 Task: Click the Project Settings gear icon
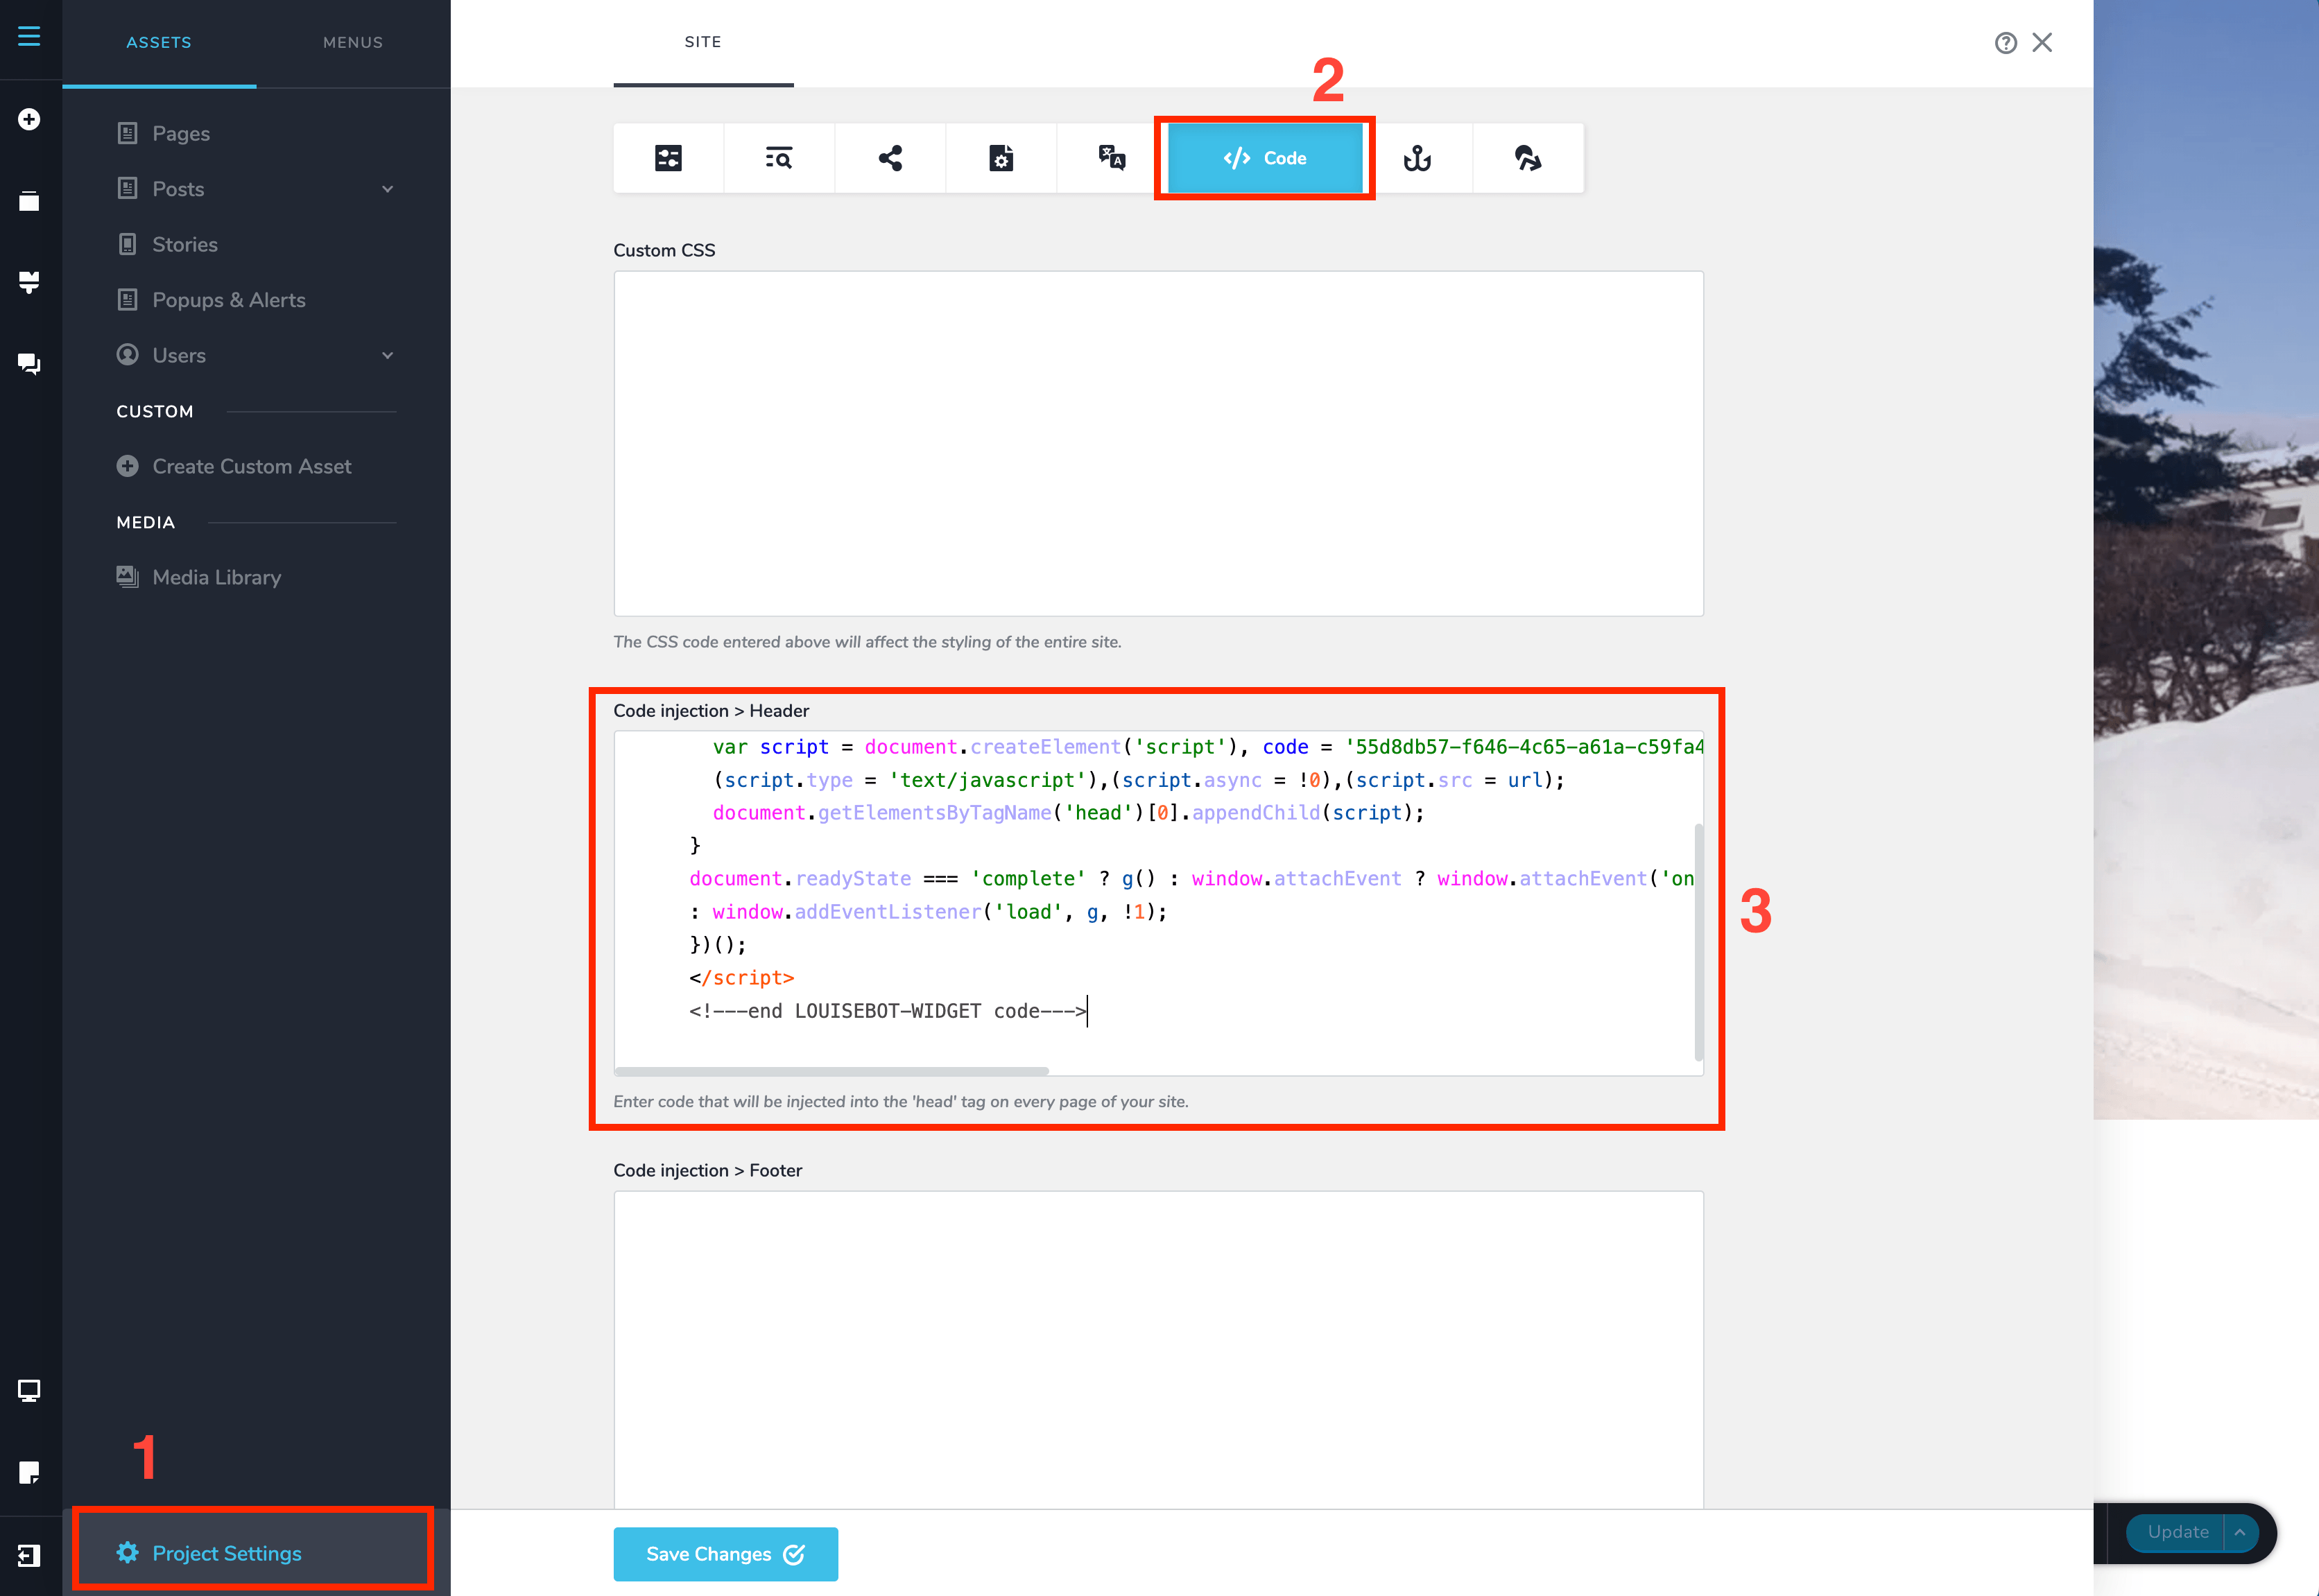[x=127, y=1552]
